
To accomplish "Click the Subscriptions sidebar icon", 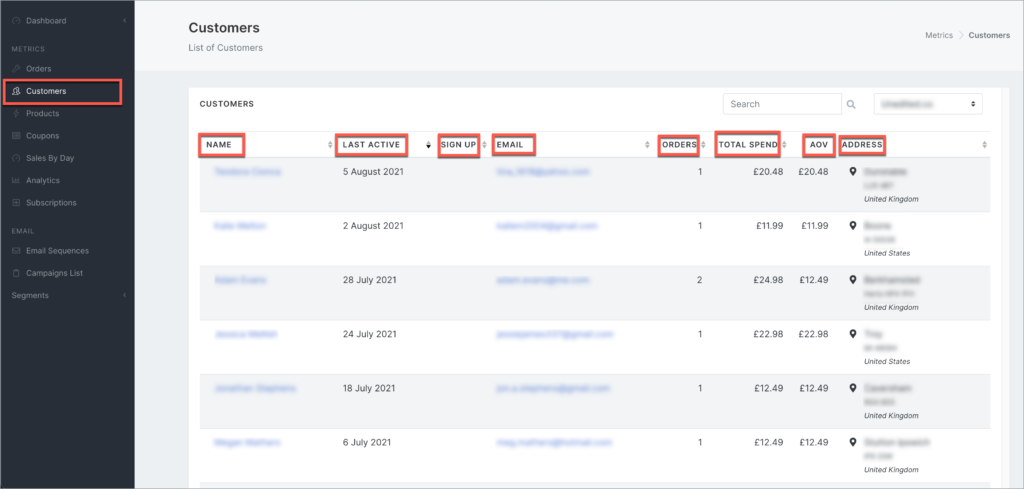I will pos(16,203).
